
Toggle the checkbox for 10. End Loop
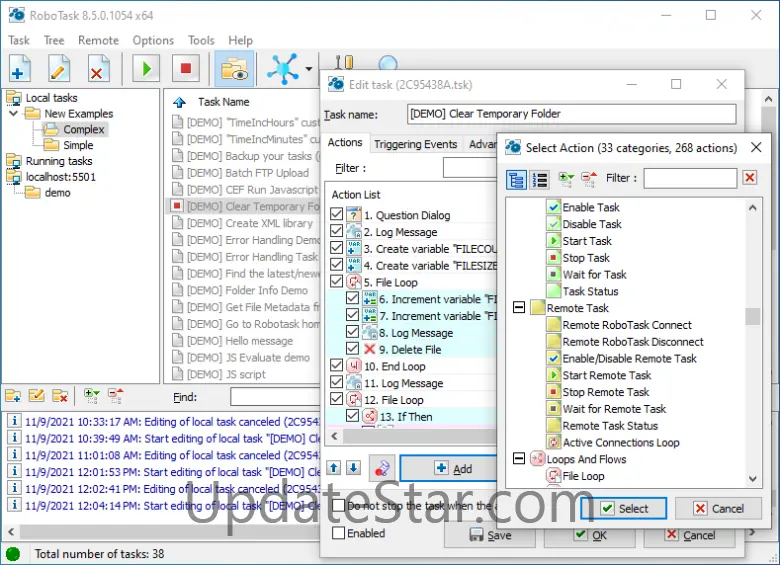click(337, 365)
